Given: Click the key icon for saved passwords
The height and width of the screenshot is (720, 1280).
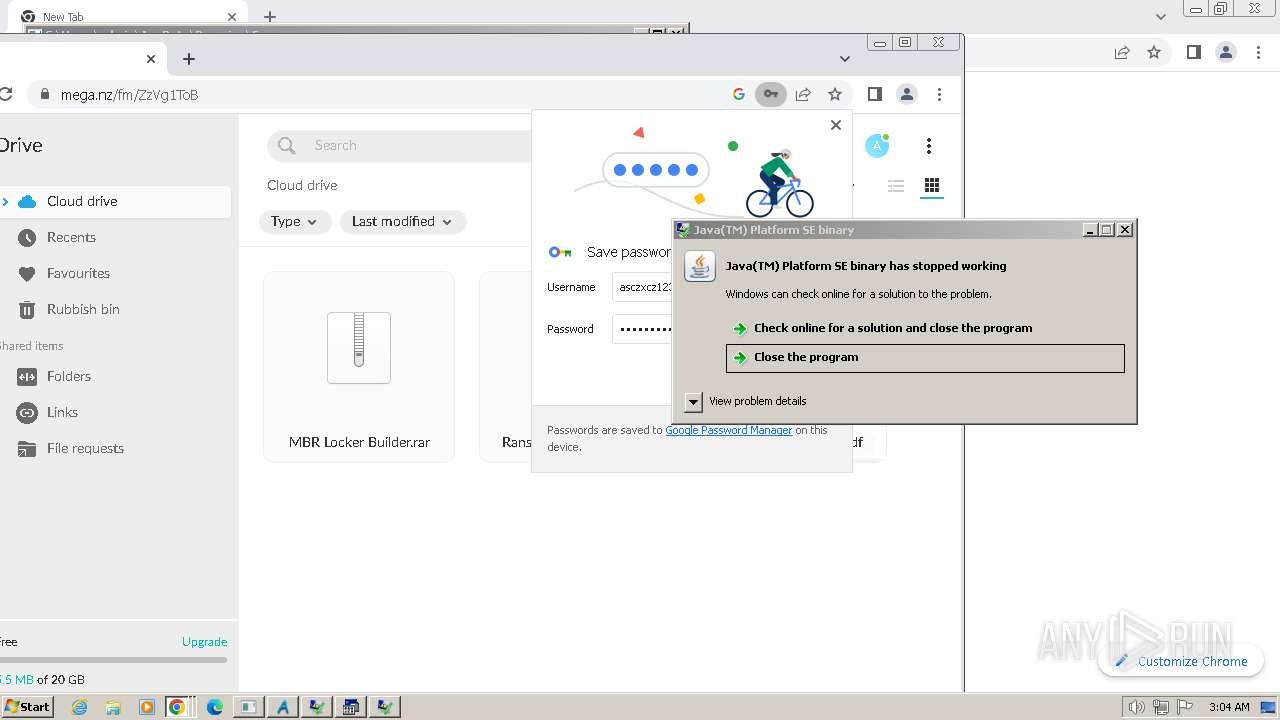Looking at the screenshot, I should 770,94.
